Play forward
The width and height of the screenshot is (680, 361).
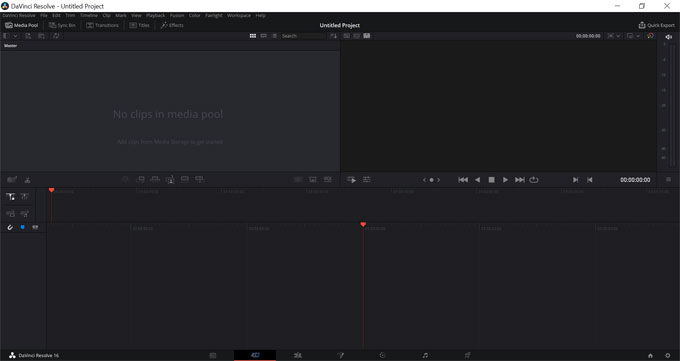[x=505, y=180]
